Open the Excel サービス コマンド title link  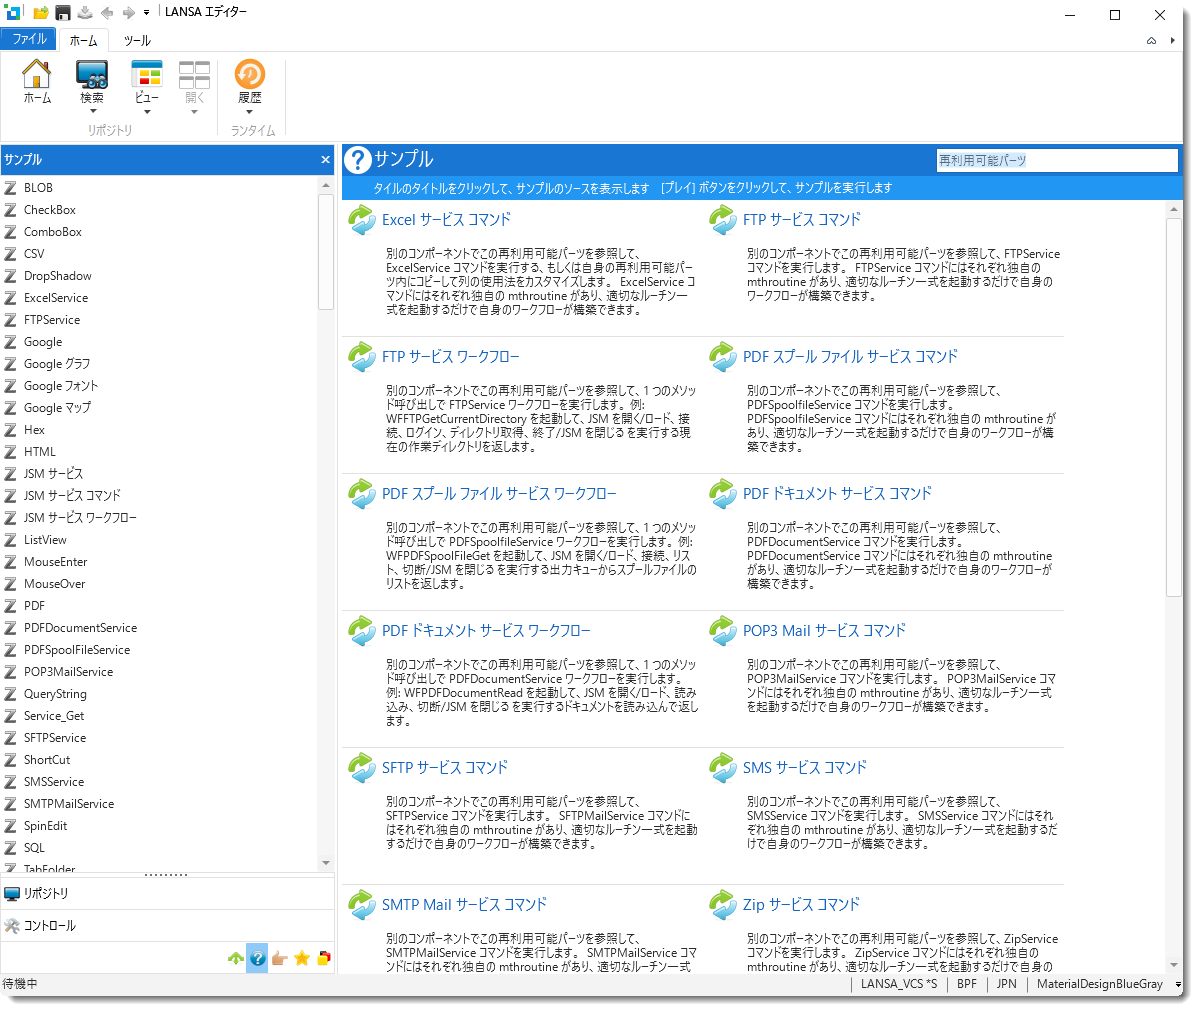(446, 220)
